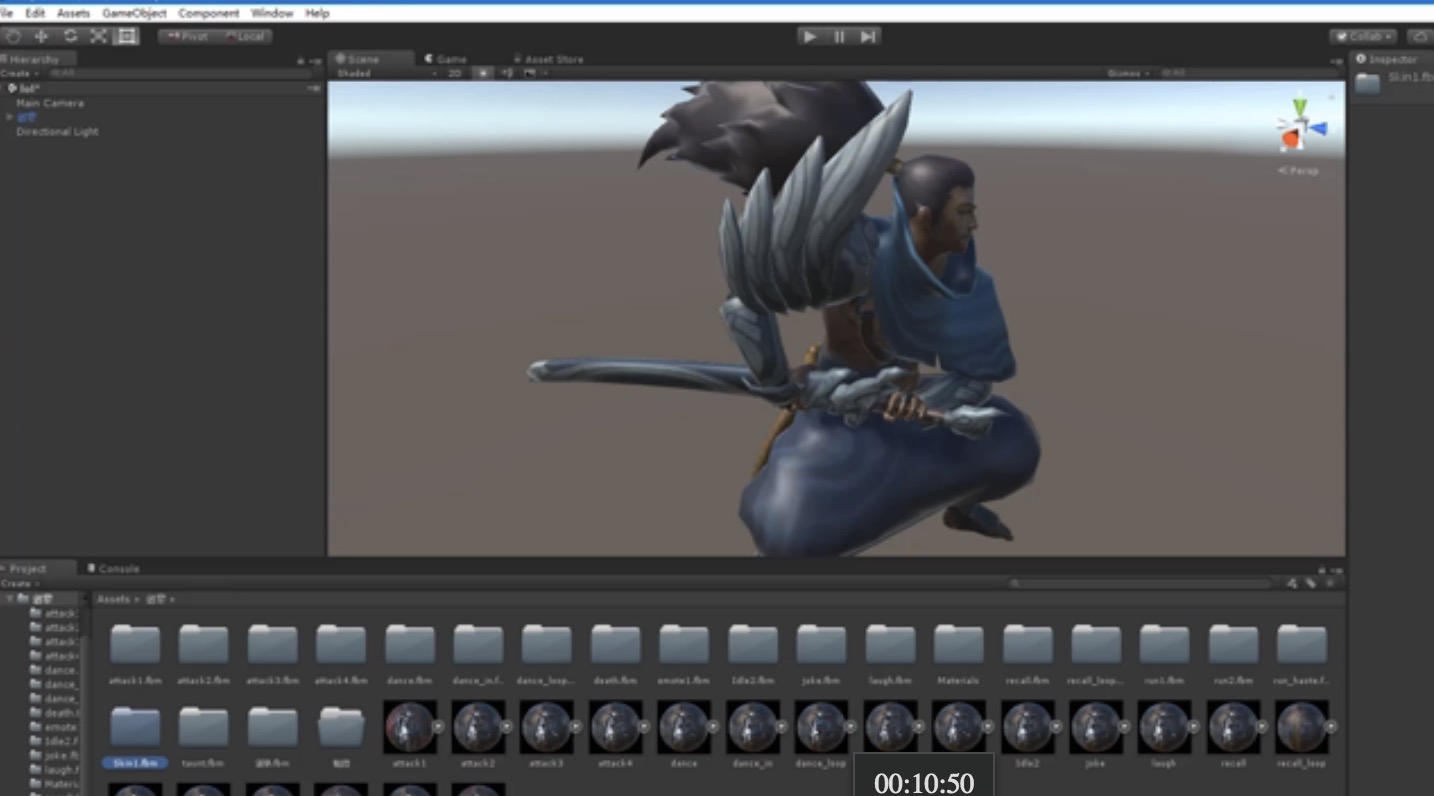Open the attack1.fbm folder
Viewport: 1434px width, 796px height.
coord(135,644)
